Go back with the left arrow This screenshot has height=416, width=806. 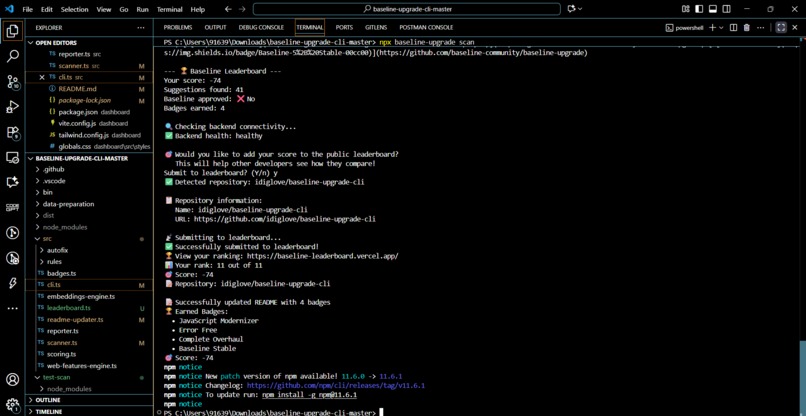[x=228, y=9]
